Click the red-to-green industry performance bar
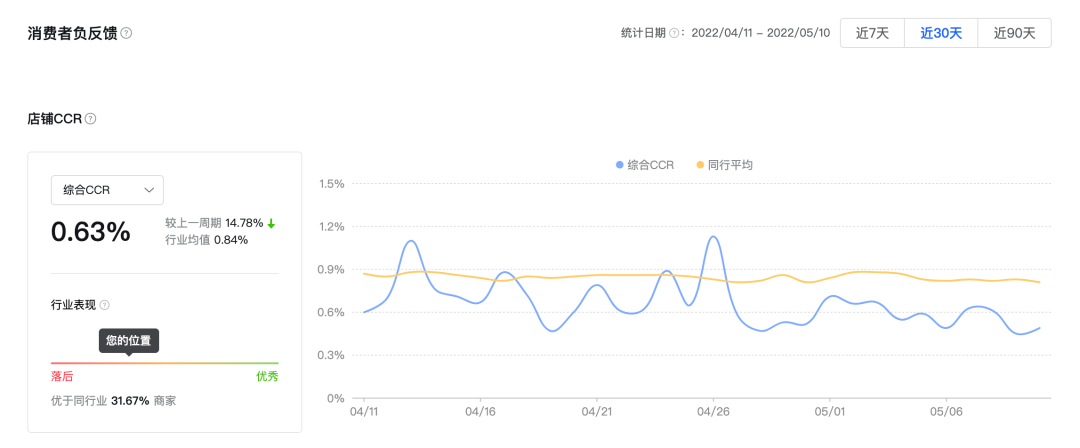Image resolution: width=1080 pixels, height=448 pixels. (x=165, y=363)
